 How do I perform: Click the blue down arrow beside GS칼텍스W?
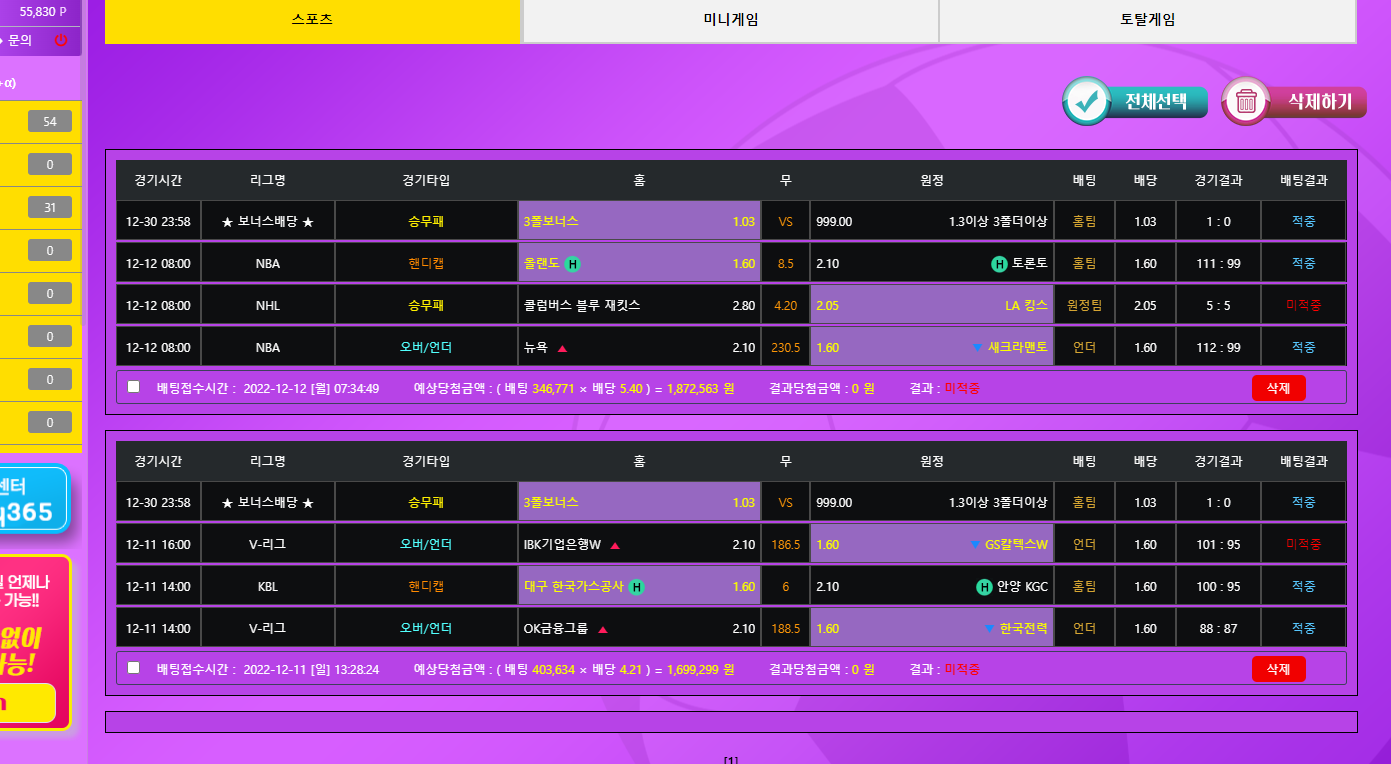click(x=974, y=545)
